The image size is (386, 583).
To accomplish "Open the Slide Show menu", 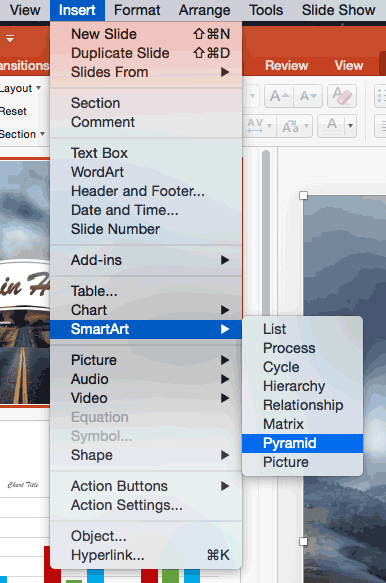I will pos(338,10).
